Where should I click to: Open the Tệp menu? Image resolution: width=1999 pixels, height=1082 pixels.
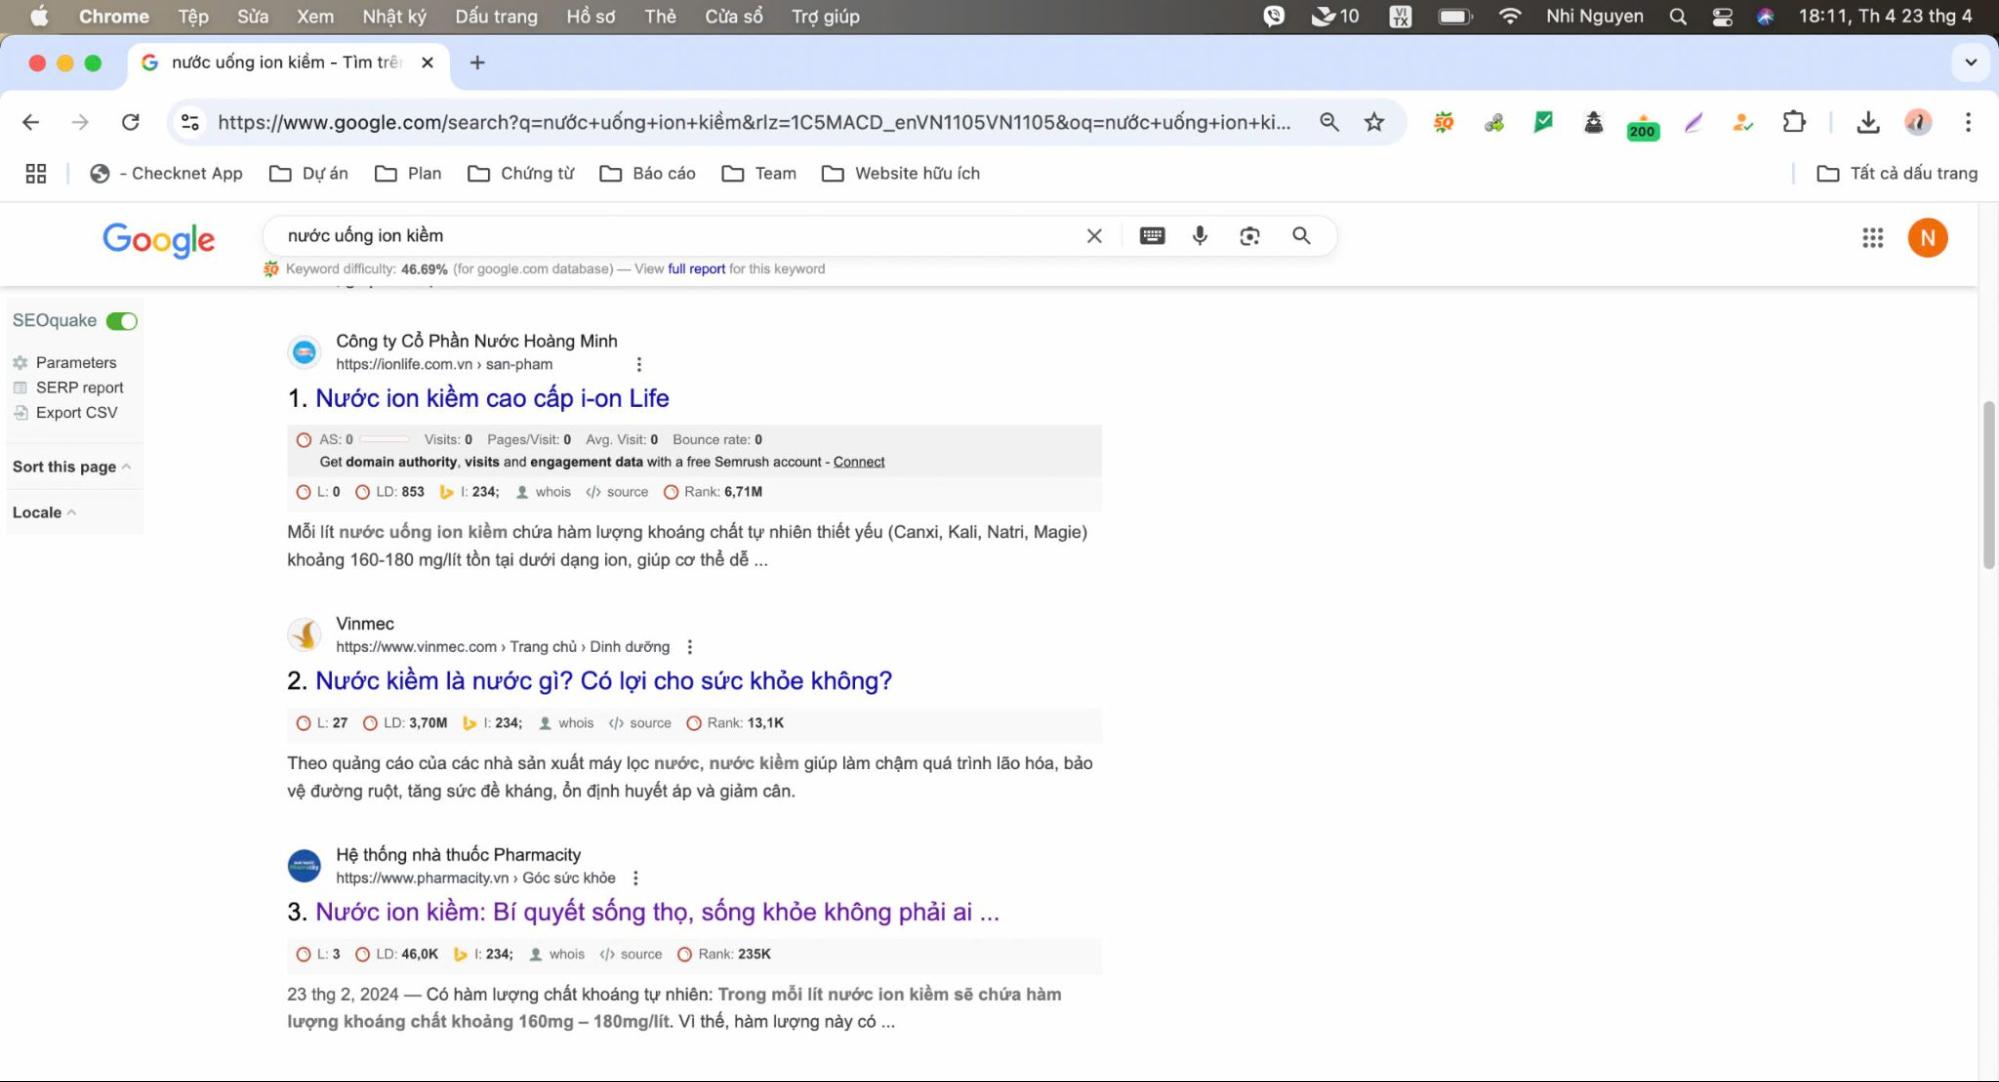pyautogui.click(x=193, y=16)
